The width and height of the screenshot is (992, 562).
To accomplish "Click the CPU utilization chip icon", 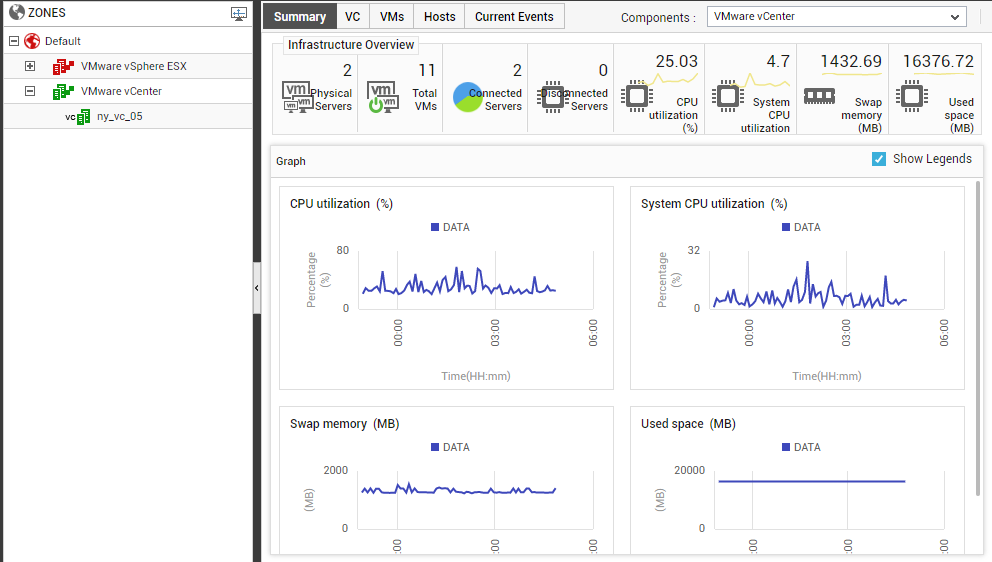I will (x=637, y=96).
